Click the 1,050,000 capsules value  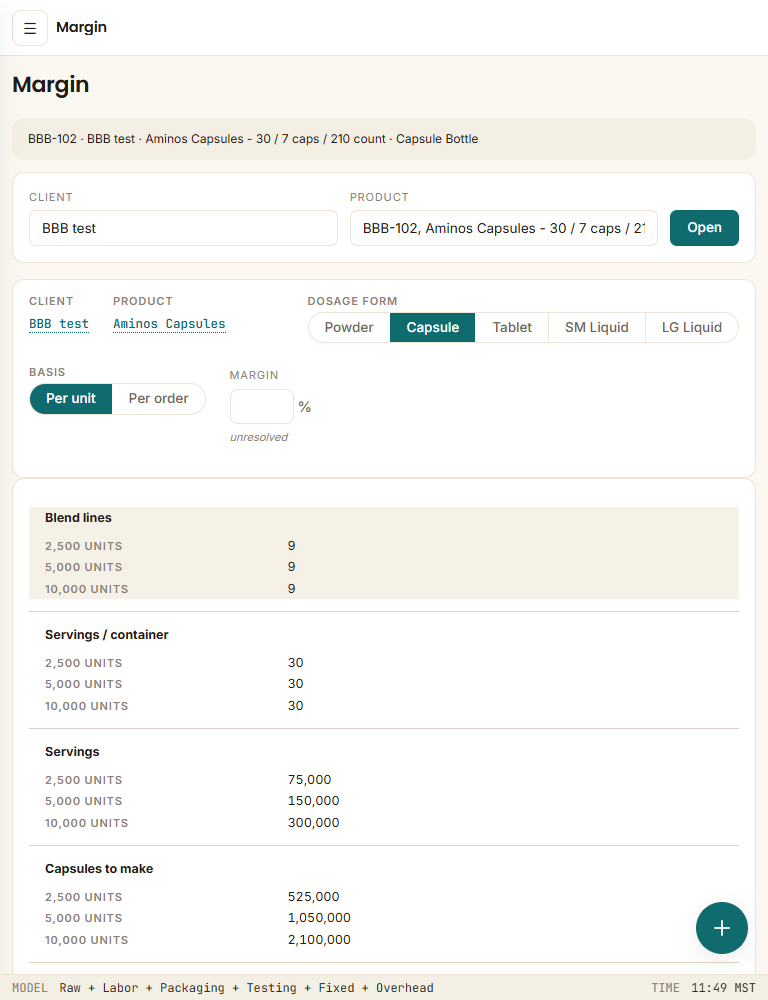coord(319,918)
